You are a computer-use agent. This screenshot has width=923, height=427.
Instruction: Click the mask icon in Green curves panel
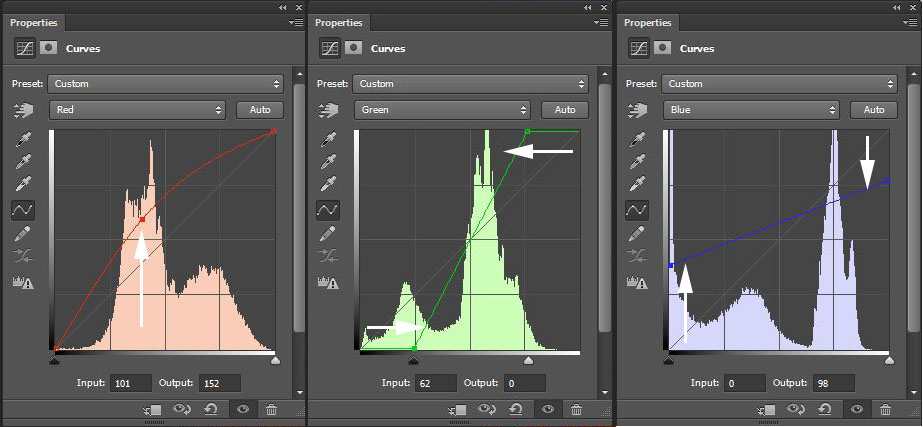(x=353, y=47)
